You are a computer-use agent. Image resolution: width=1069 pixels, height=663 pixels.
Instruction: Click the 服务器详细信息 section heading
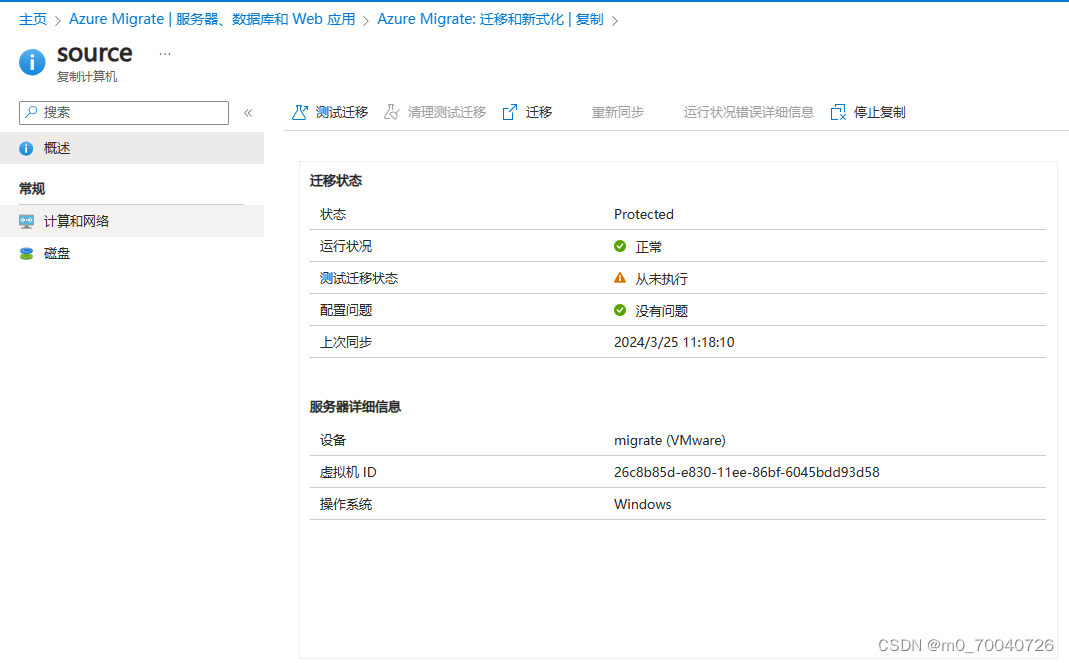(x=355, y=407)
